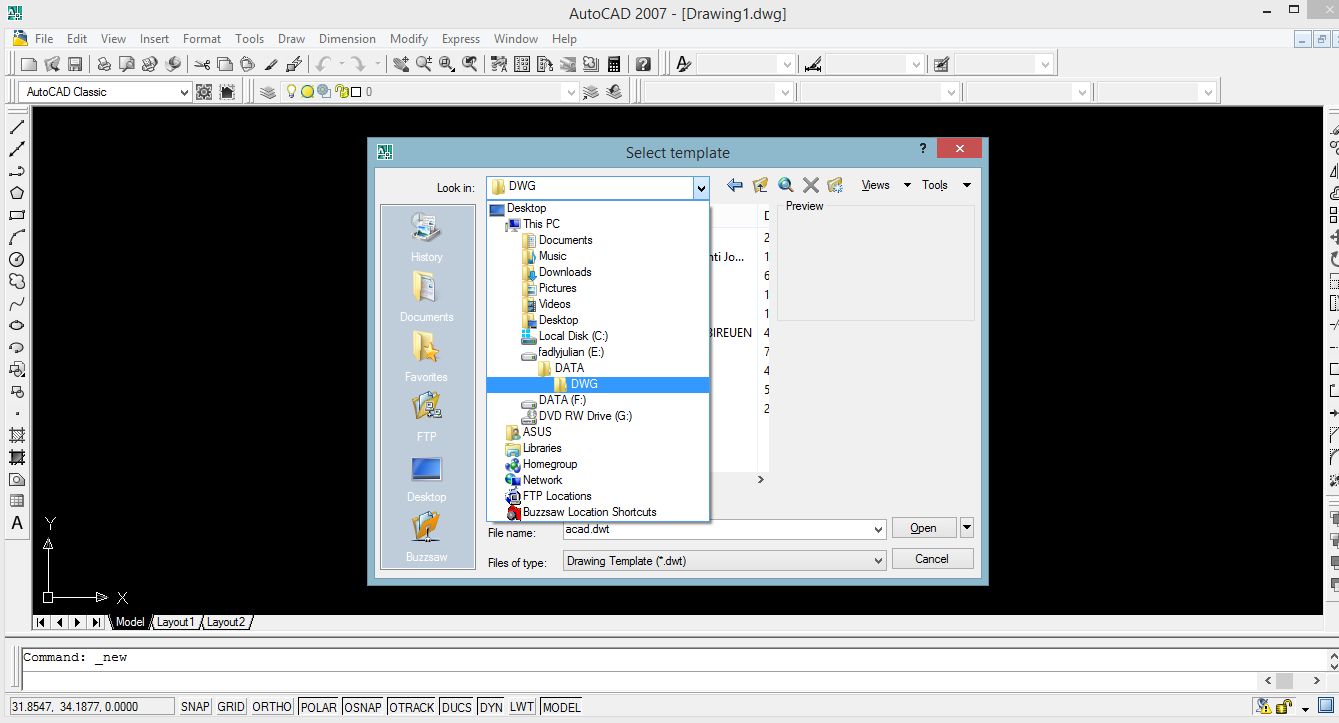1339x723 pixels.
Task: Cancel the Select template dialog
Action: tap(931, 558)
